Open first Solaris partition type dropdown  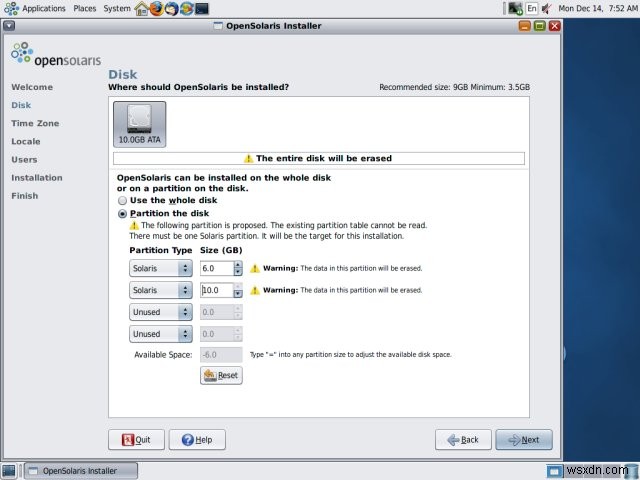click(161, 268)
